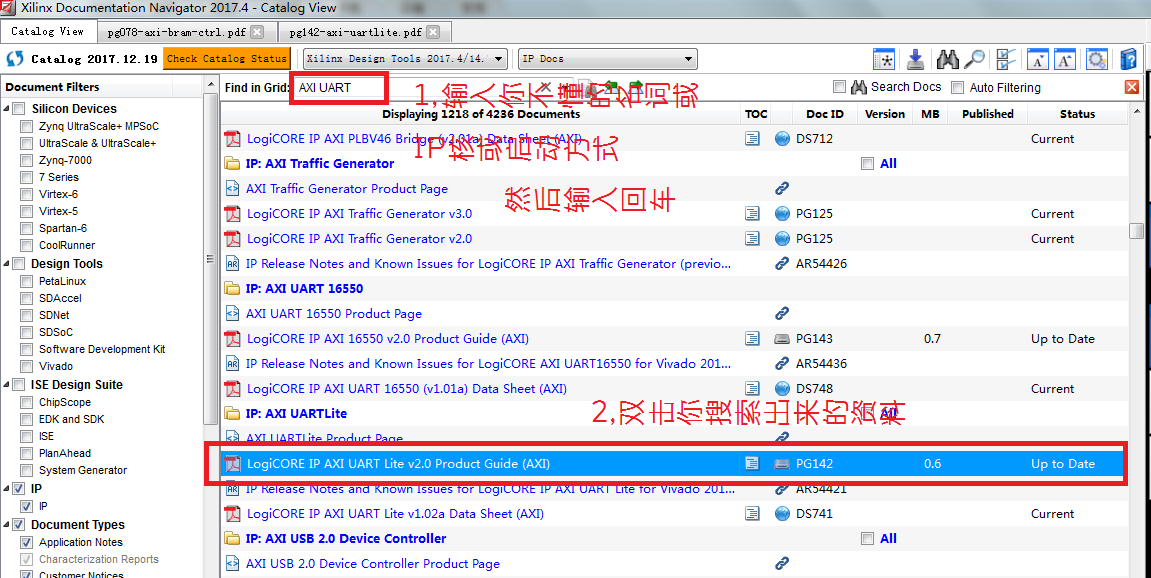Select the magnifier zoom tool
This screenshot has height=578, width=1151.
click(x=976, y=59)
